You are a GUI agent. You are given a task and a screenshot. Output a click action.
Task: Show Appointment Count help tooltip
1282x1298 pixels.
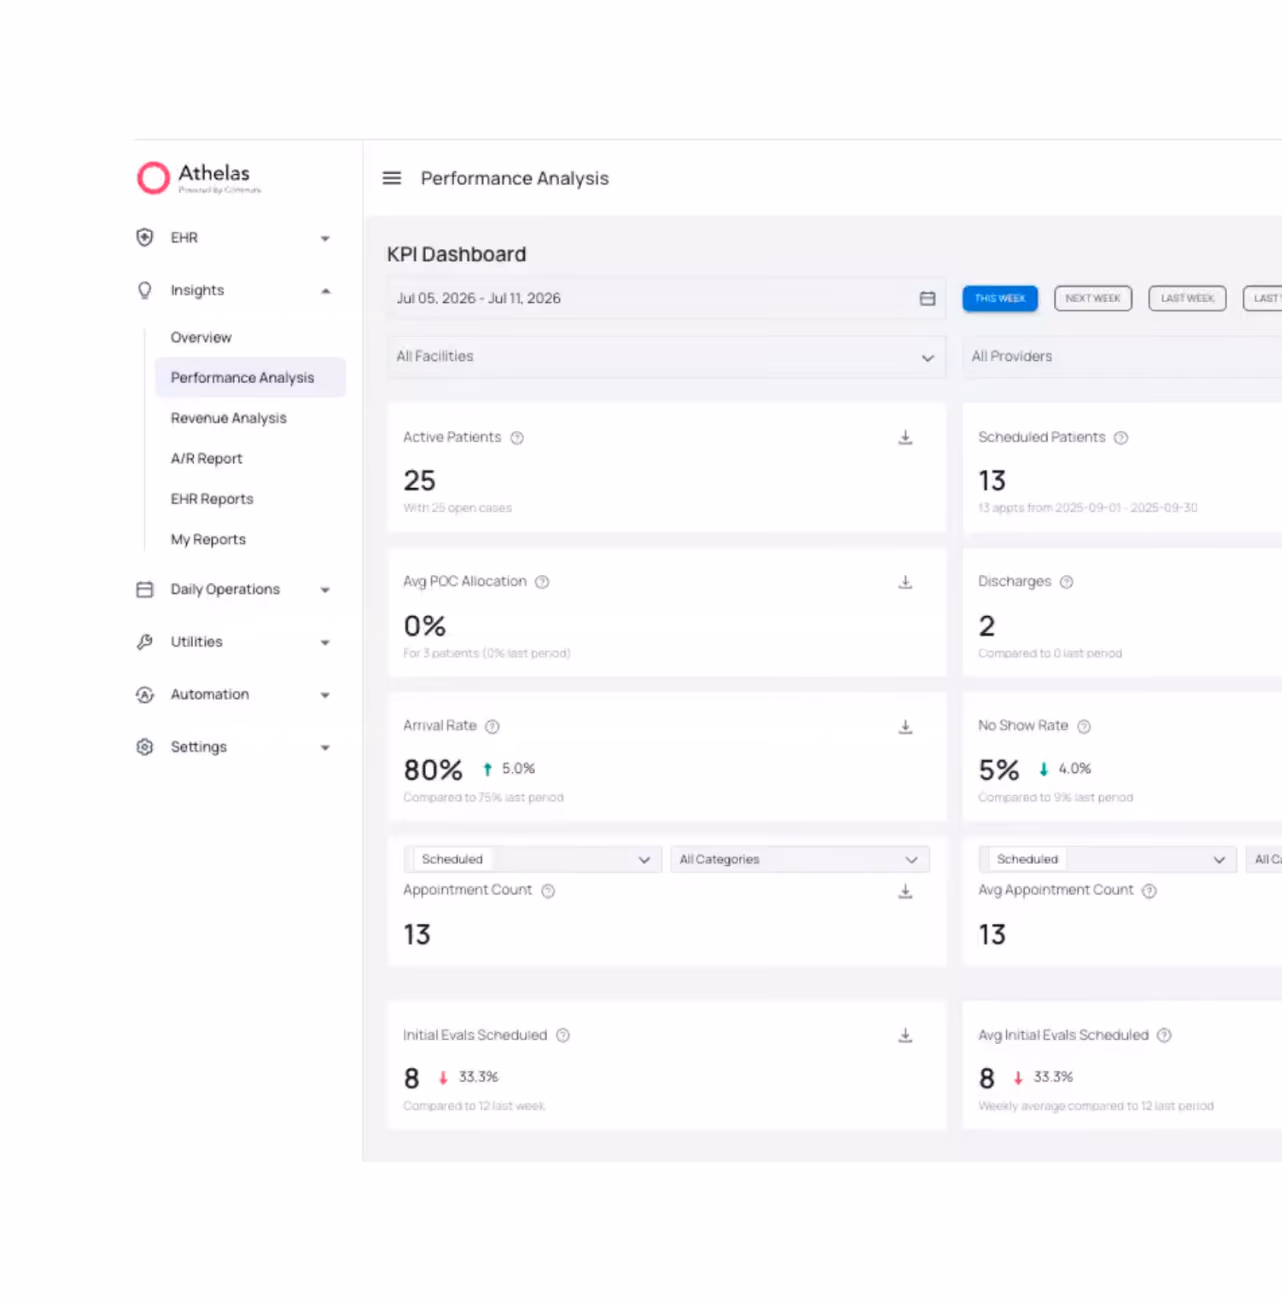[x=548, y=891]
